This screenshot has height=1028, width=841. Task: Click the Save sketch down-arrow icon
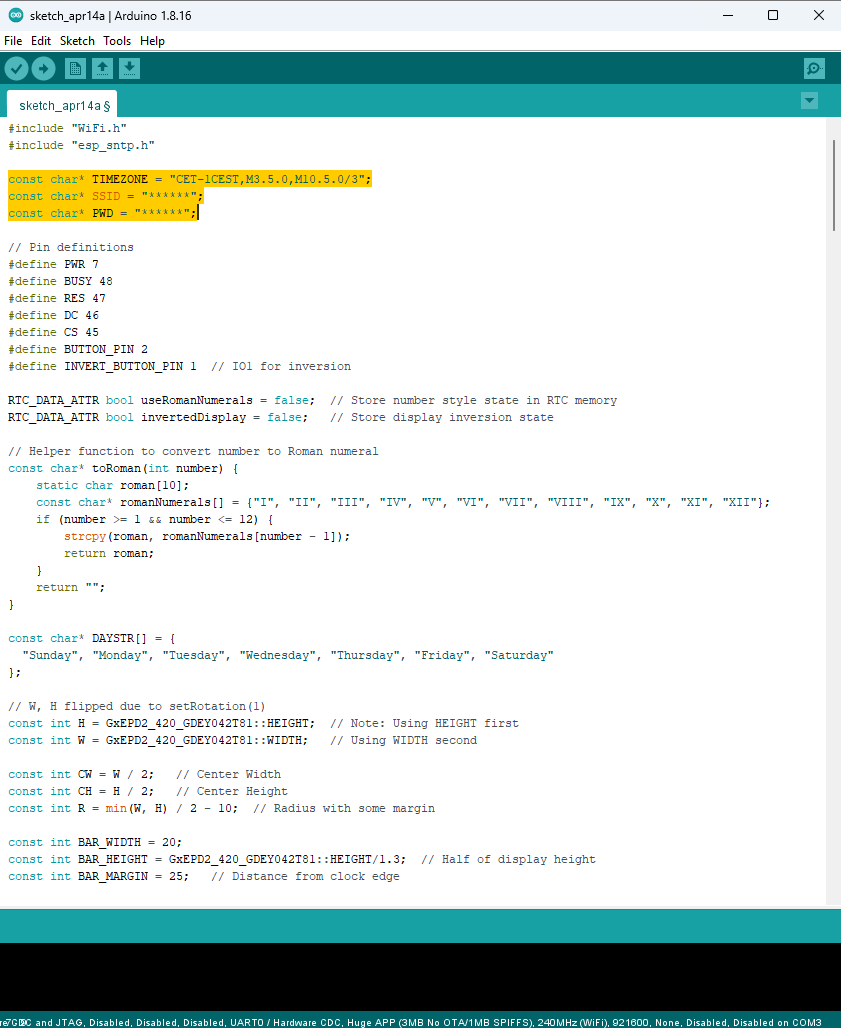click(129, 68)
